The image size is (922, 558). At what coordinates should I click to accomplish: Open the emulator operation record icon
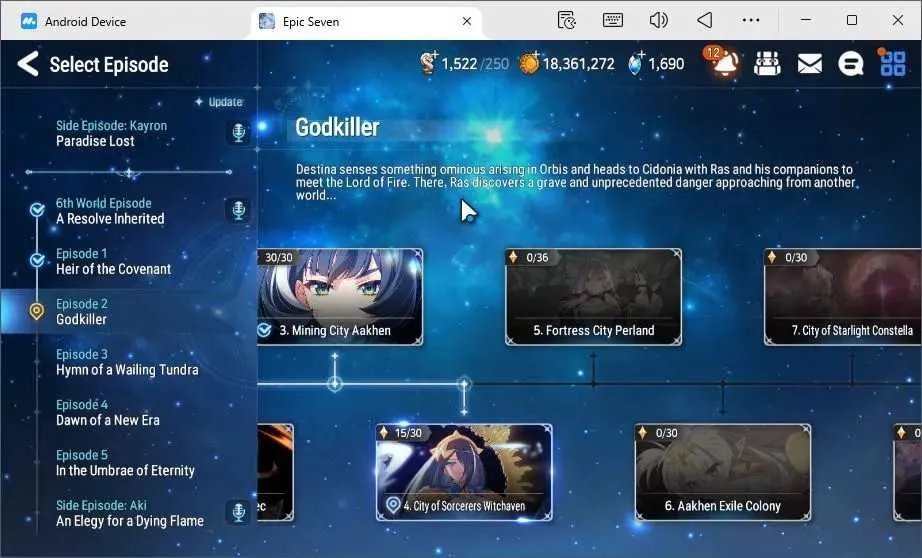(566, 21)
